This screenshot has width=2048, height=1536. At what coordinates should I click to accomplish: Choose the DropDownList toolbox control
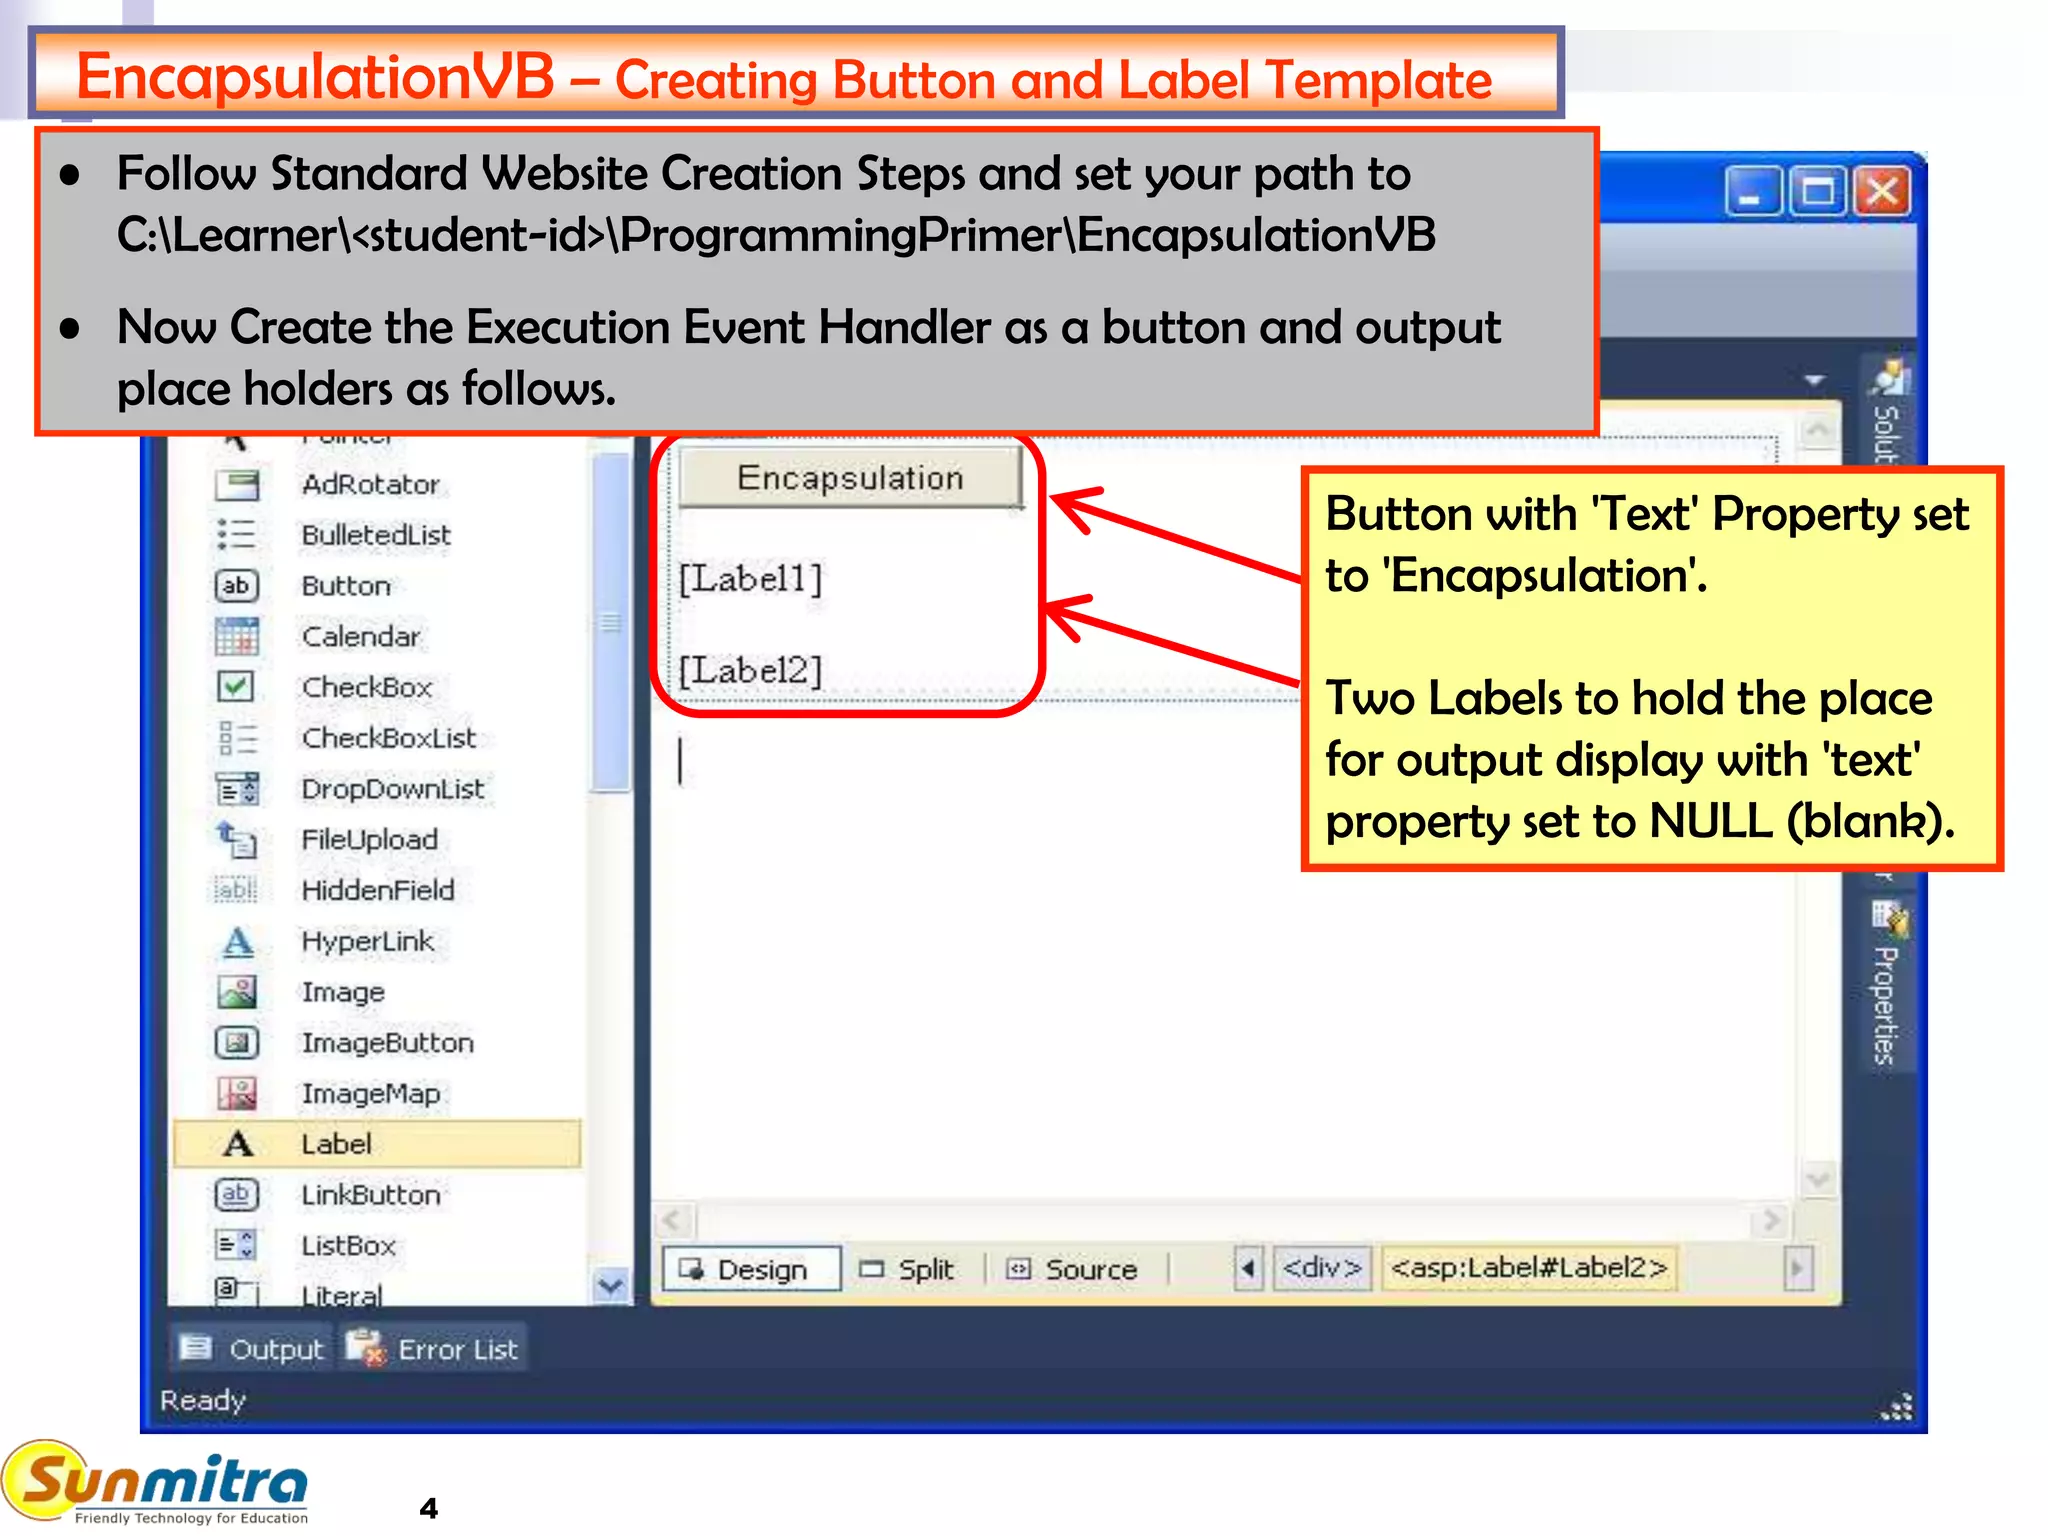(392, 789)
